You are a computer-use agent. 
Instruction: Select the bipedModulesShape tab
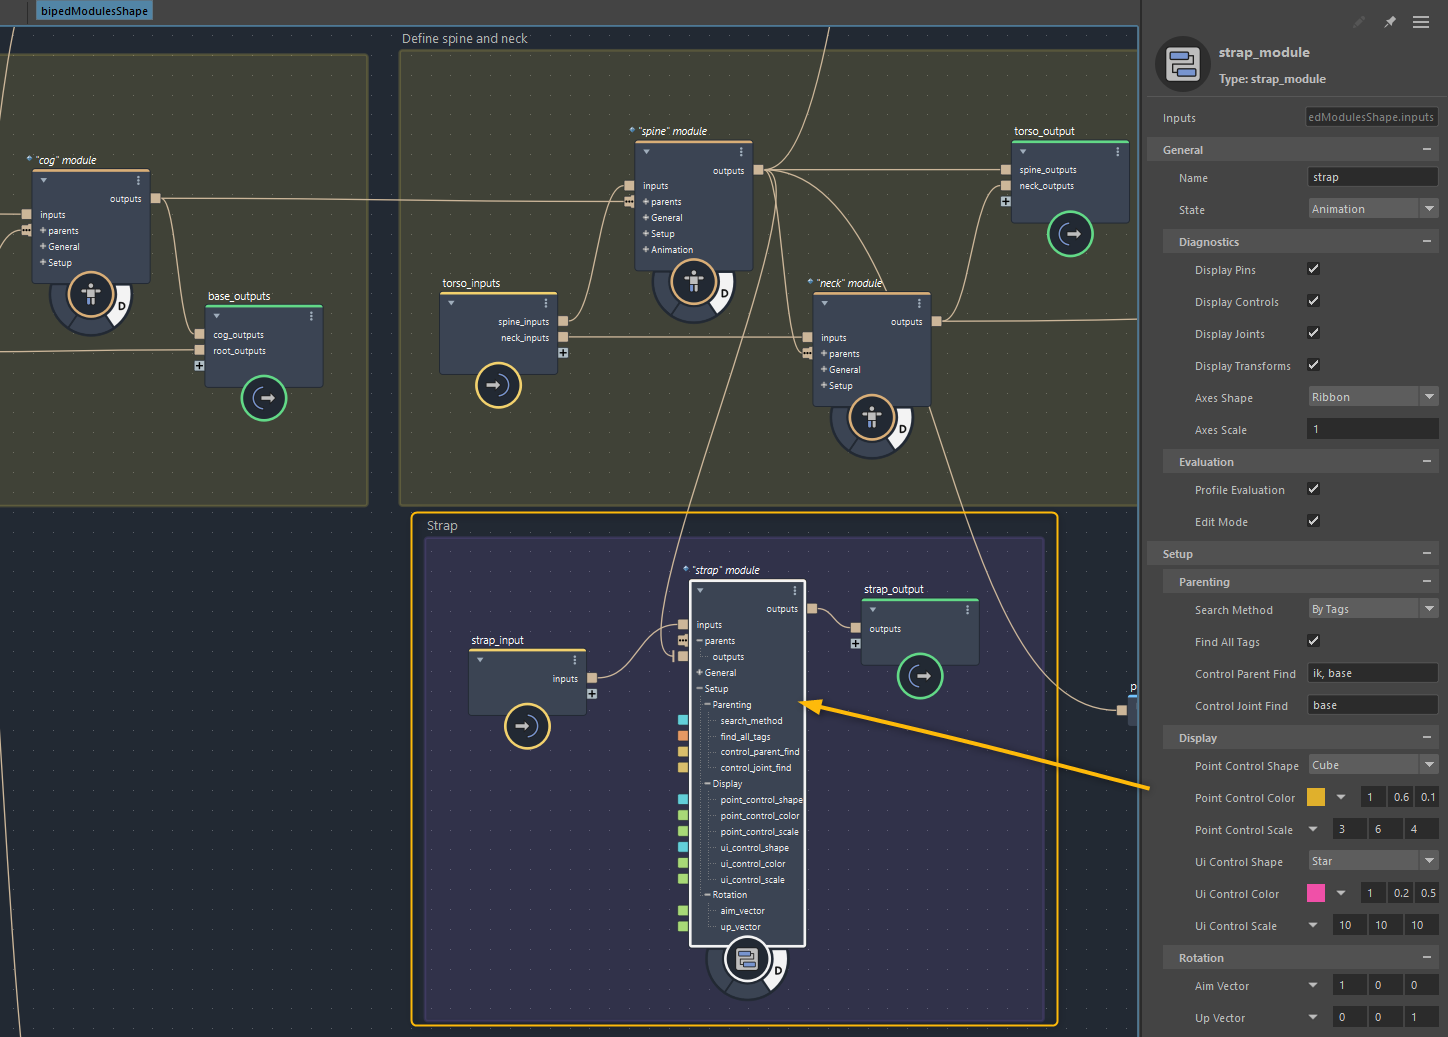94,11
